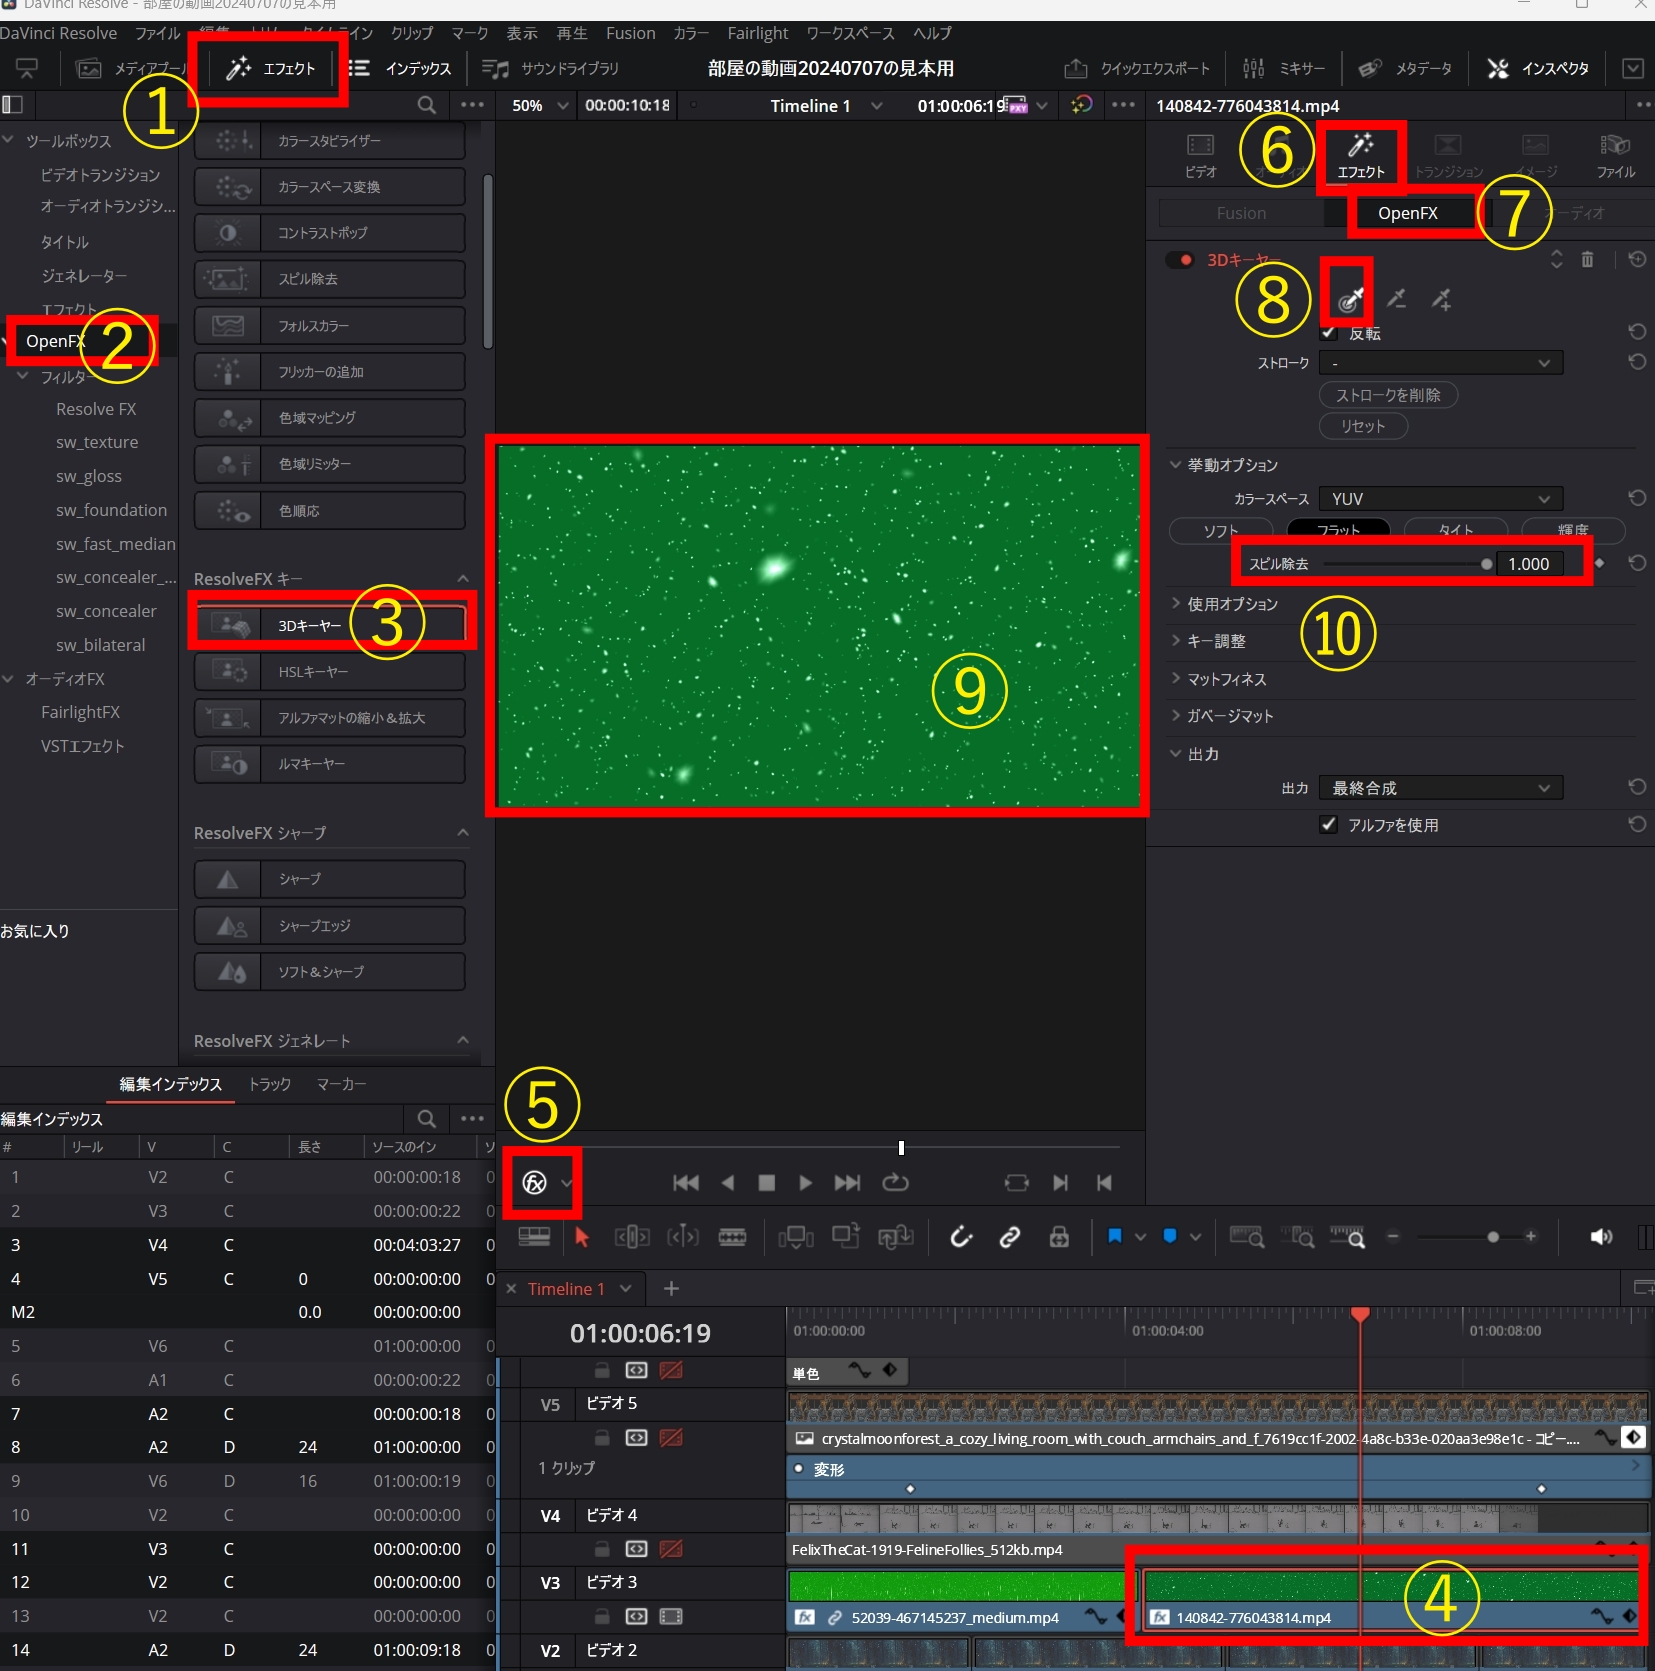This screenshot has height=1671, width=1655.
Task: Delete the 3Dキーヤー effect with trash icon
Action: point(1587,259)
